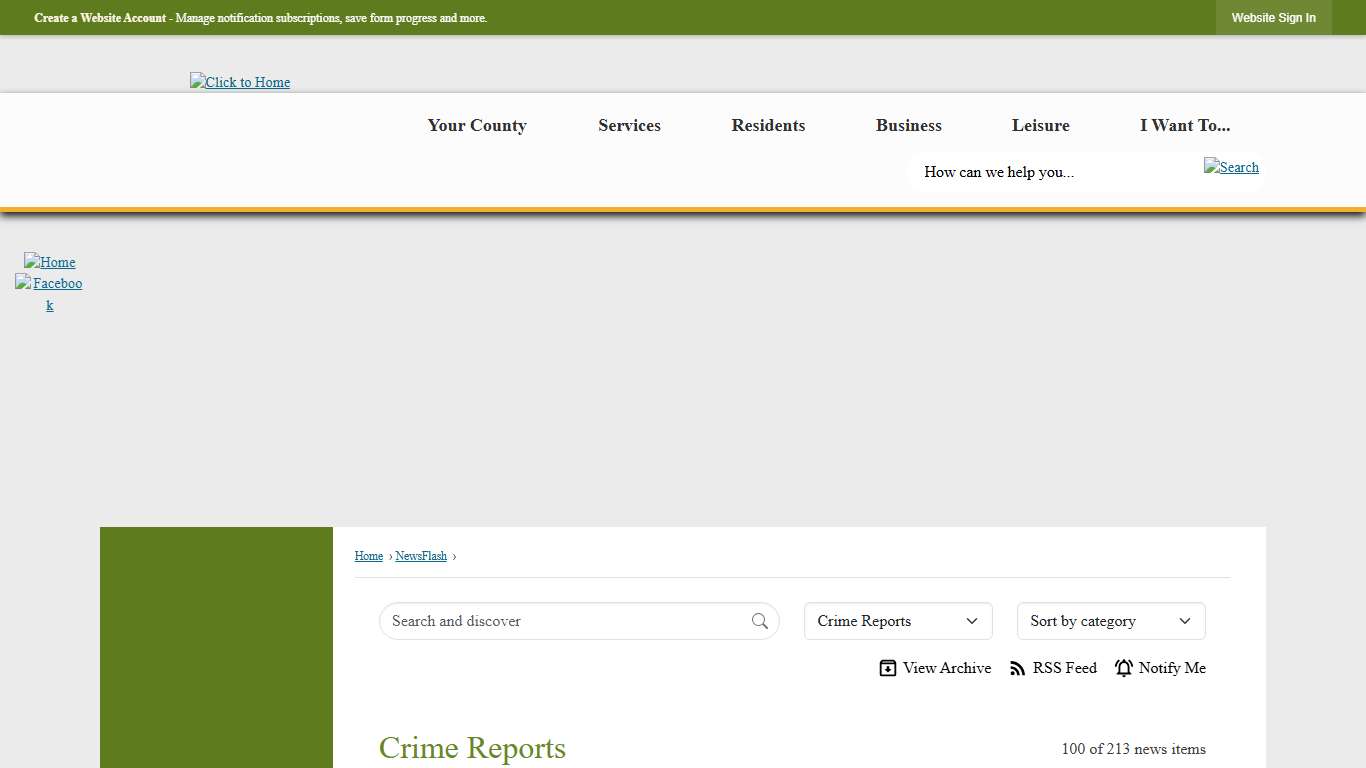
Task: Open the Sort by category dropdown
Action: (1110, 621)
